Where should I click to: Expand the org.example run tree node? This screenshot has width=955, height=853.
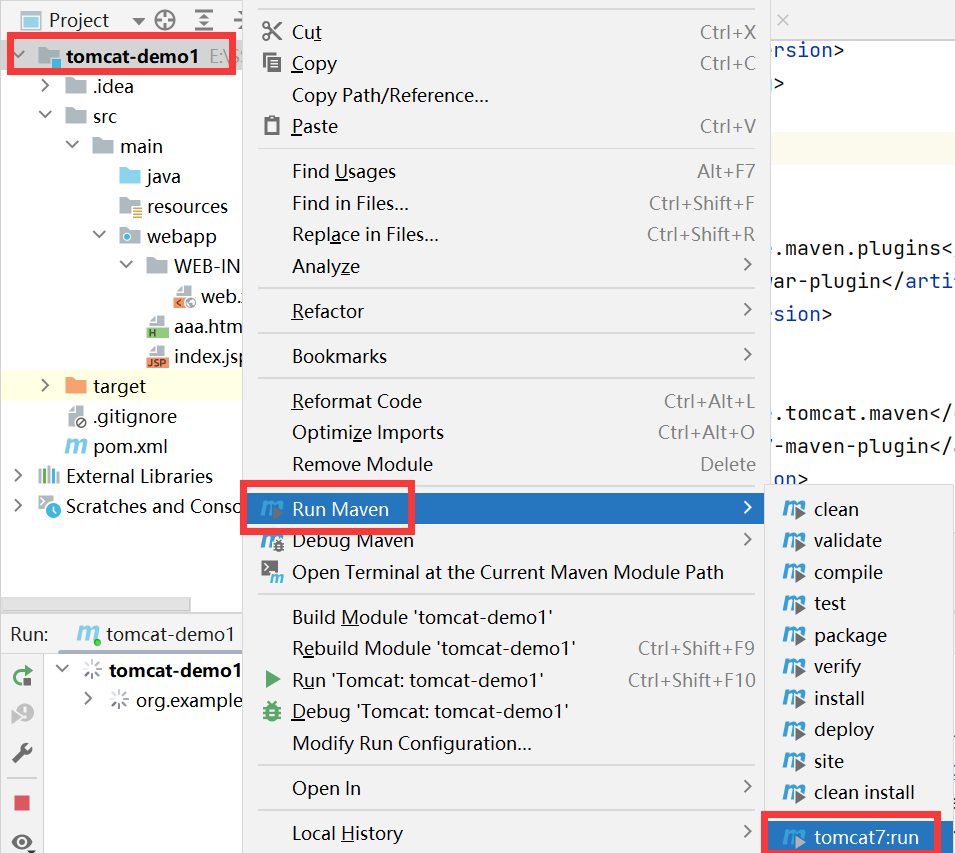pyautogui.click(x=88, y=699)
